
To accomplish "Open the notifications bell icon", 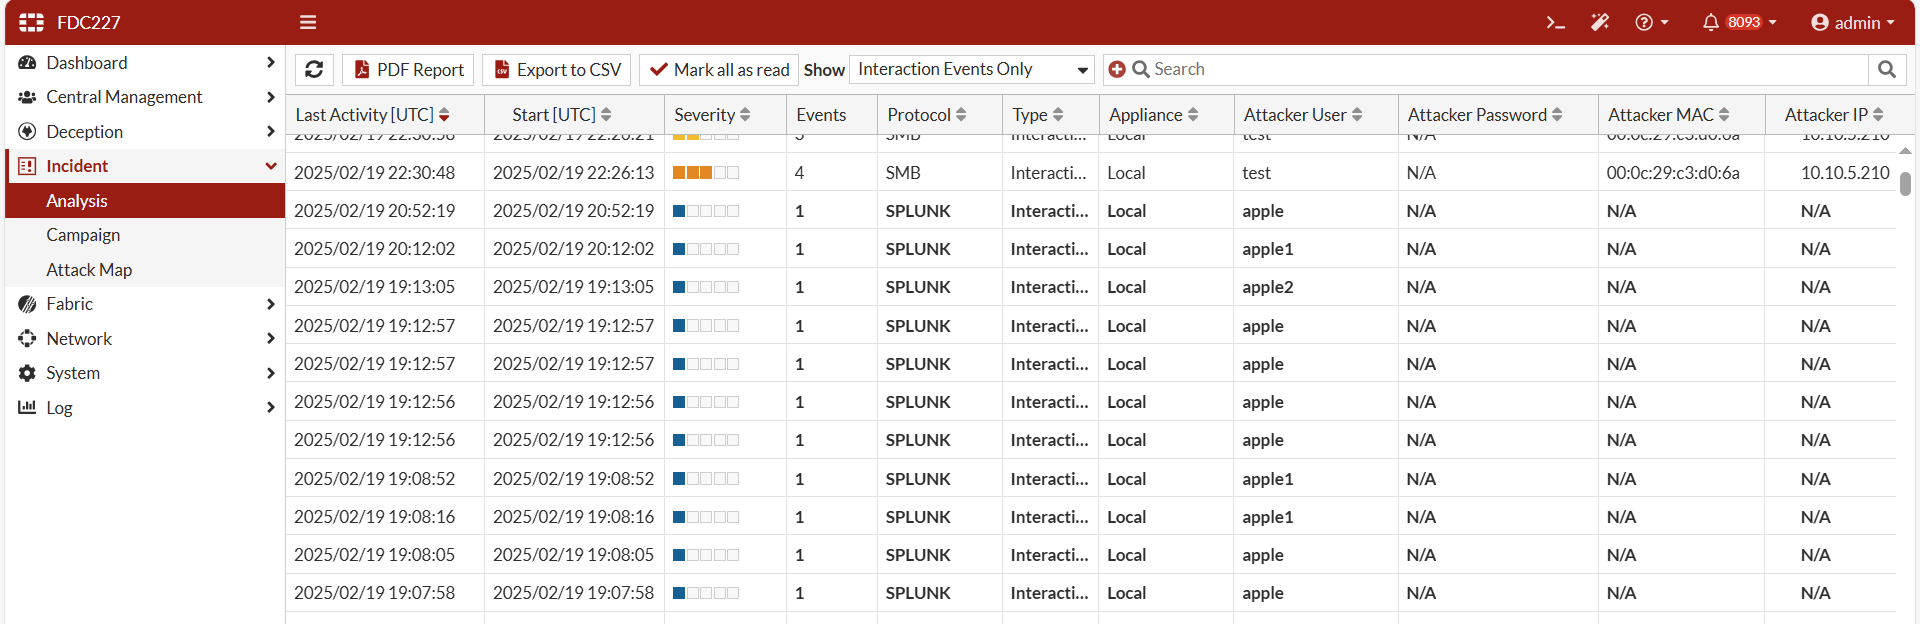I will 1711,22.
